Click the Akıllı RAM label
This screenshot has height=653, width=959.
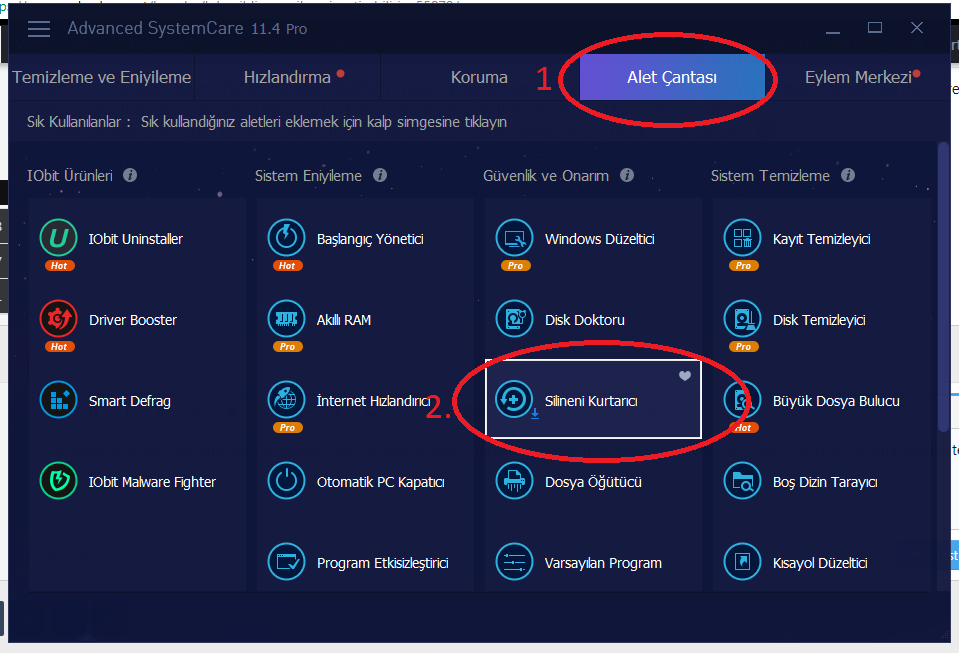point(344,320)
